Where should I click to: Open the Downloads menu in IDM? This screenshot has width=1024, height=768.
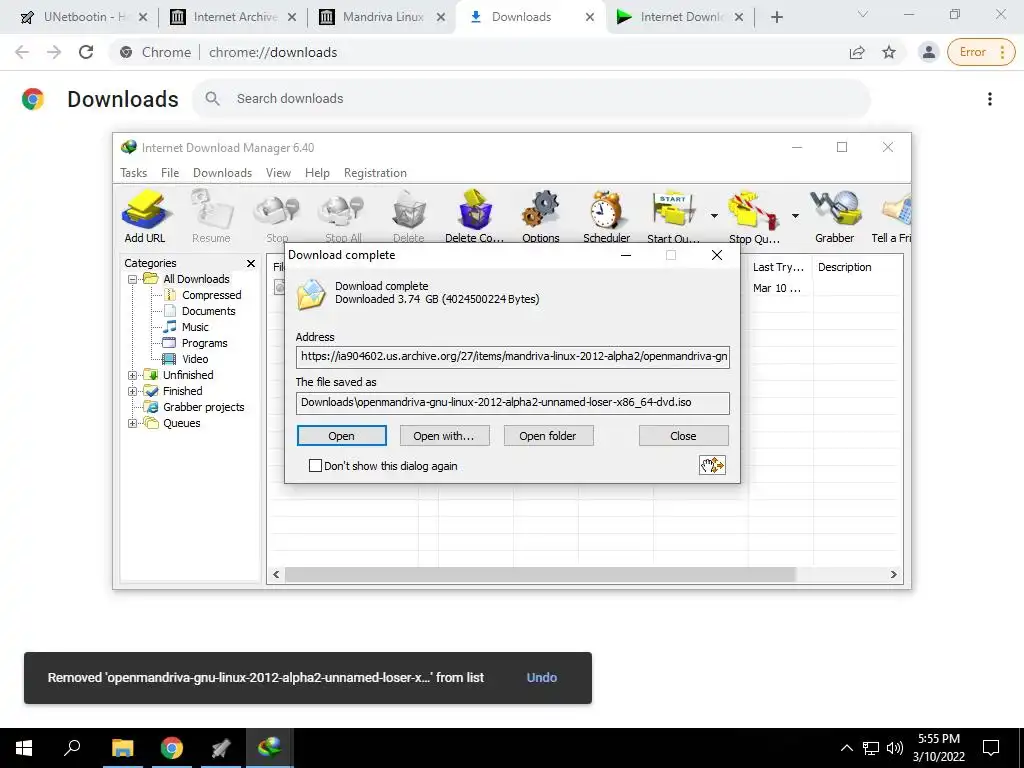tap(222, 173)
